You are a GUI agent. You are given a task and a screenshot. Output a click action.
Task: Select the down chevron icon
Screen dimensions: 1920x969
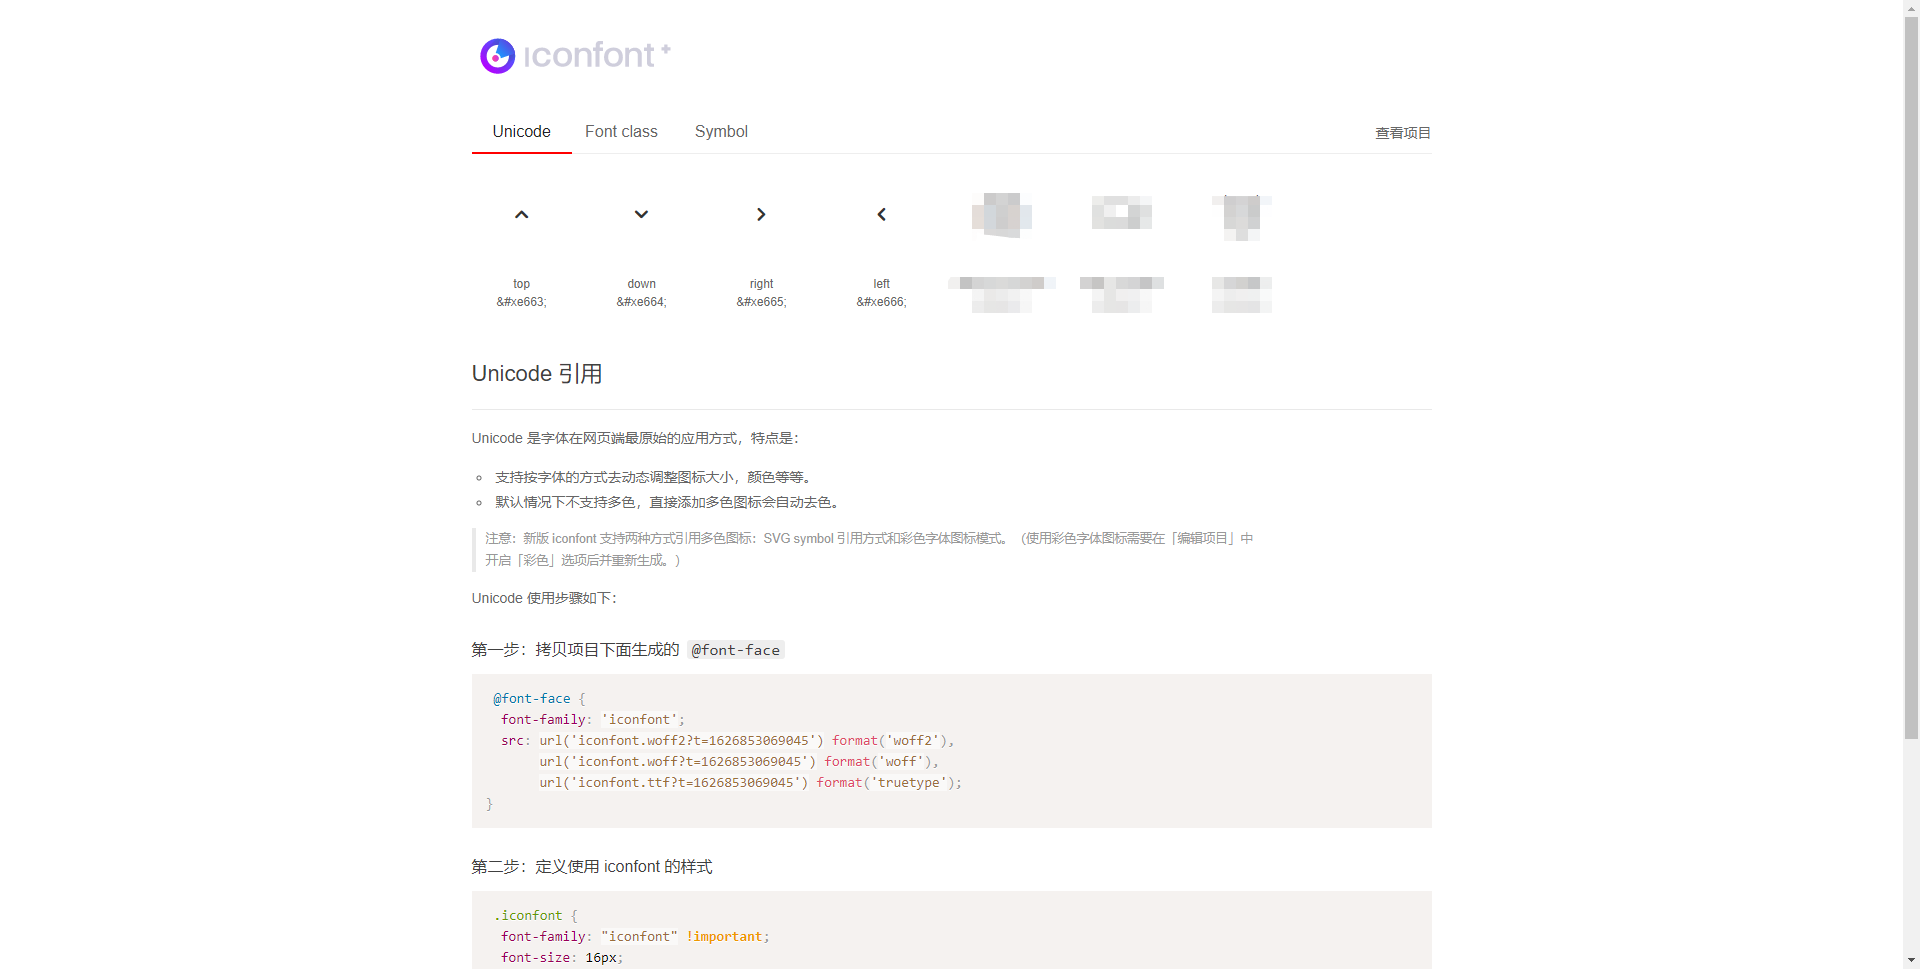point(641,214)
